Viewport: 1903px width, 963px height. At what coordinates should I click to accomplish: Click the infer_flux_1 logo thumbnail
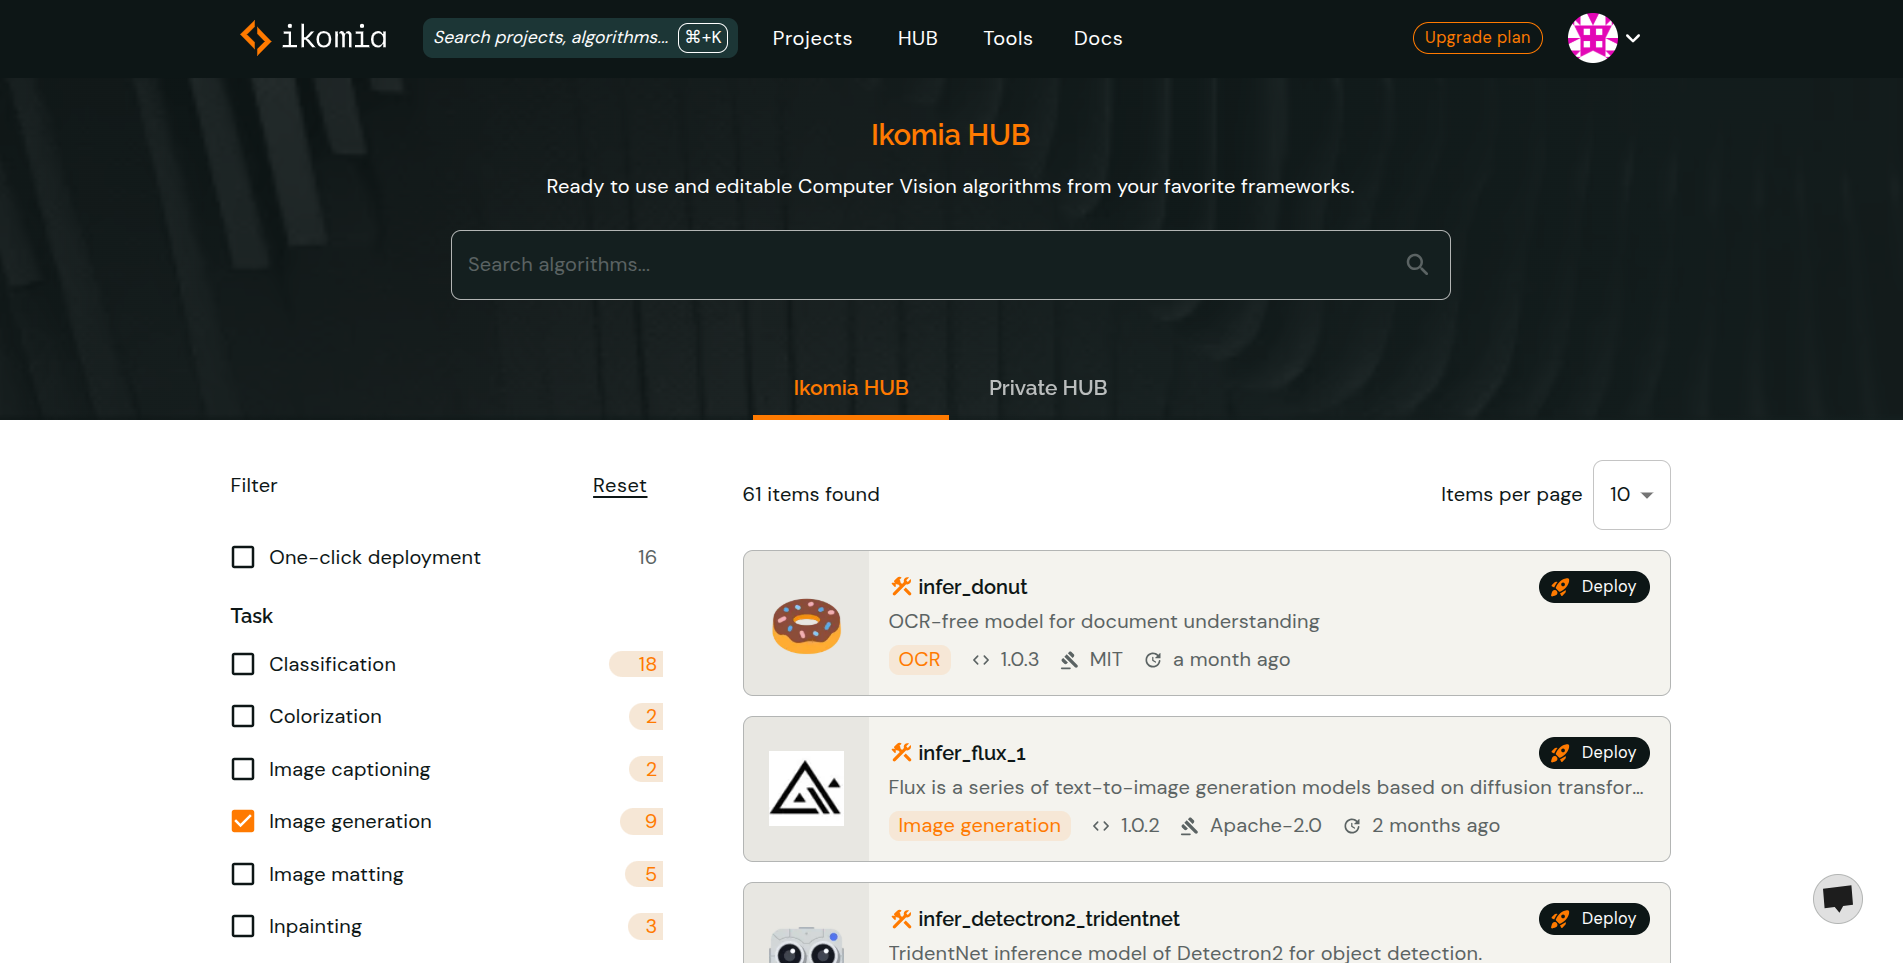[806, 789]
